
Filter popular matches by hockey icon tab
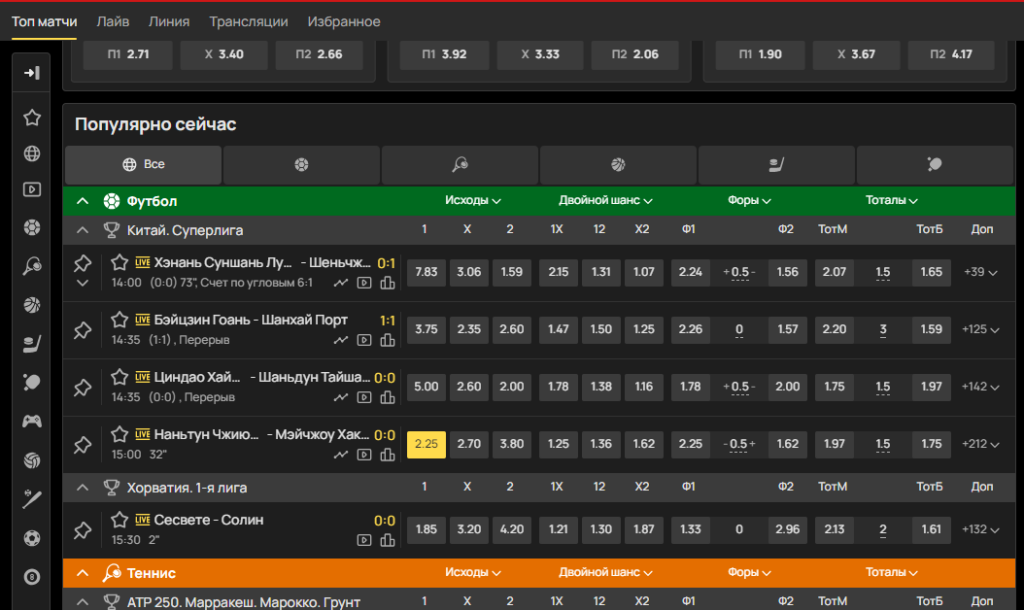[776, 165]
